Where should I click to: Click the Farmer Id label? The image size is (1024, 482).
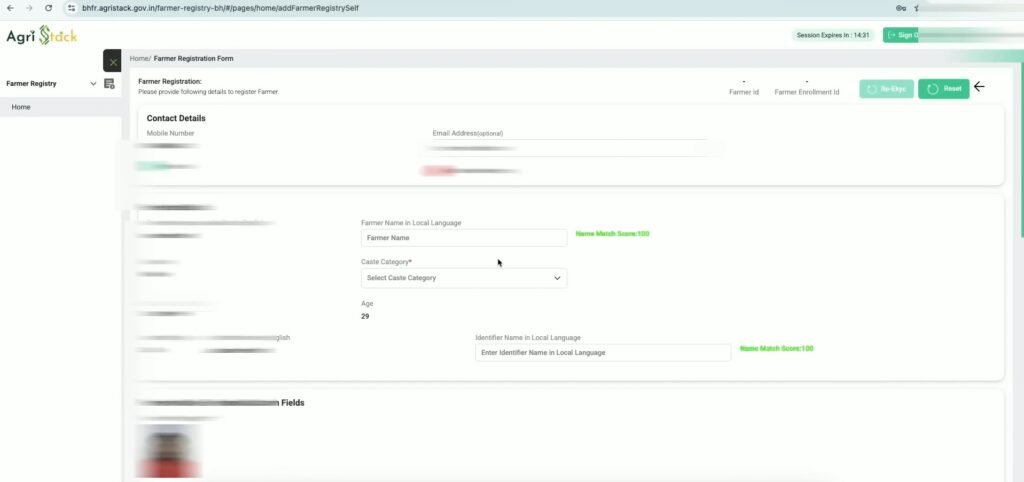click(744, 92)
